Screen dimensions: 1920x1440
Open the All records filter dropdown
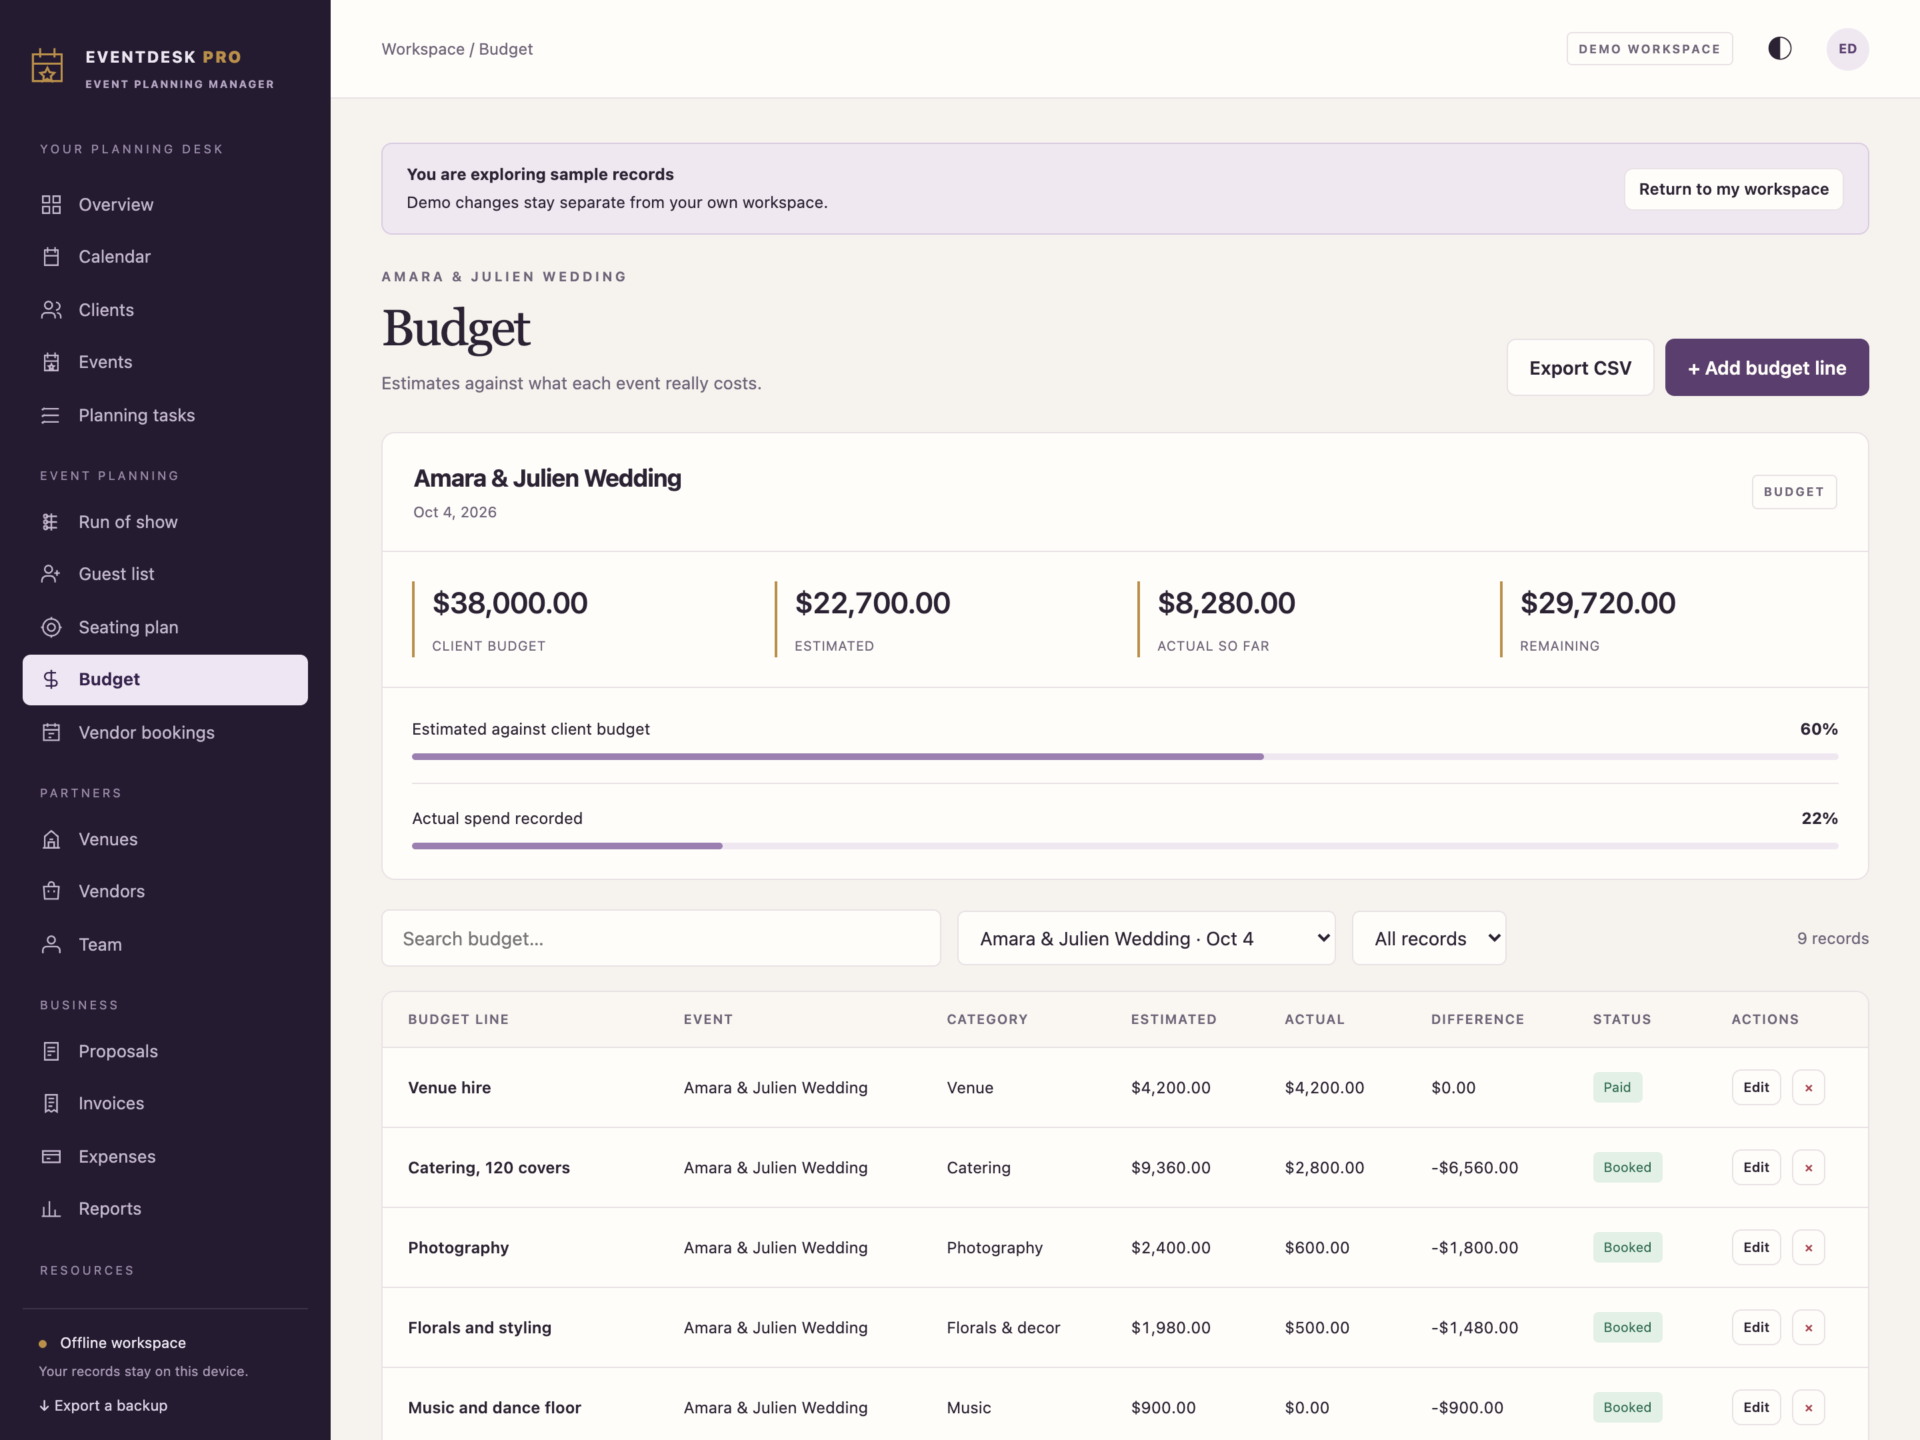pyautogui.click(x=1429, y=938)
